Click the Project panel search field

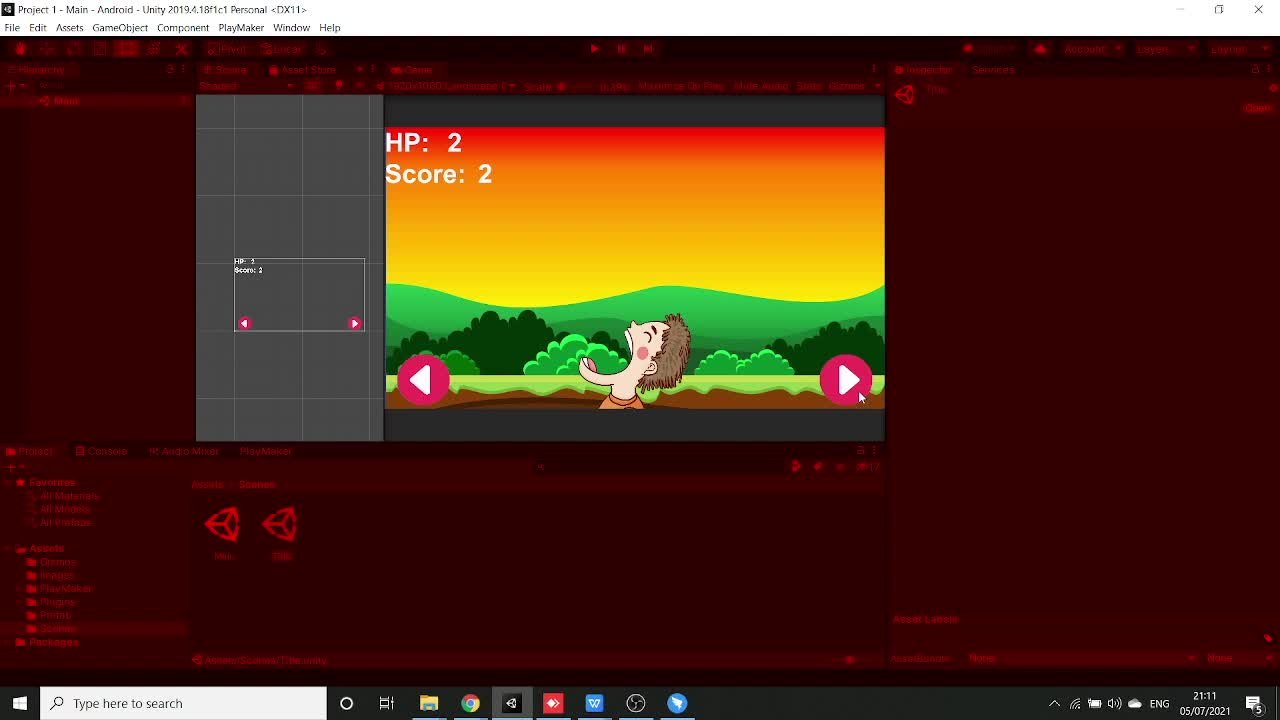point(660,466)
